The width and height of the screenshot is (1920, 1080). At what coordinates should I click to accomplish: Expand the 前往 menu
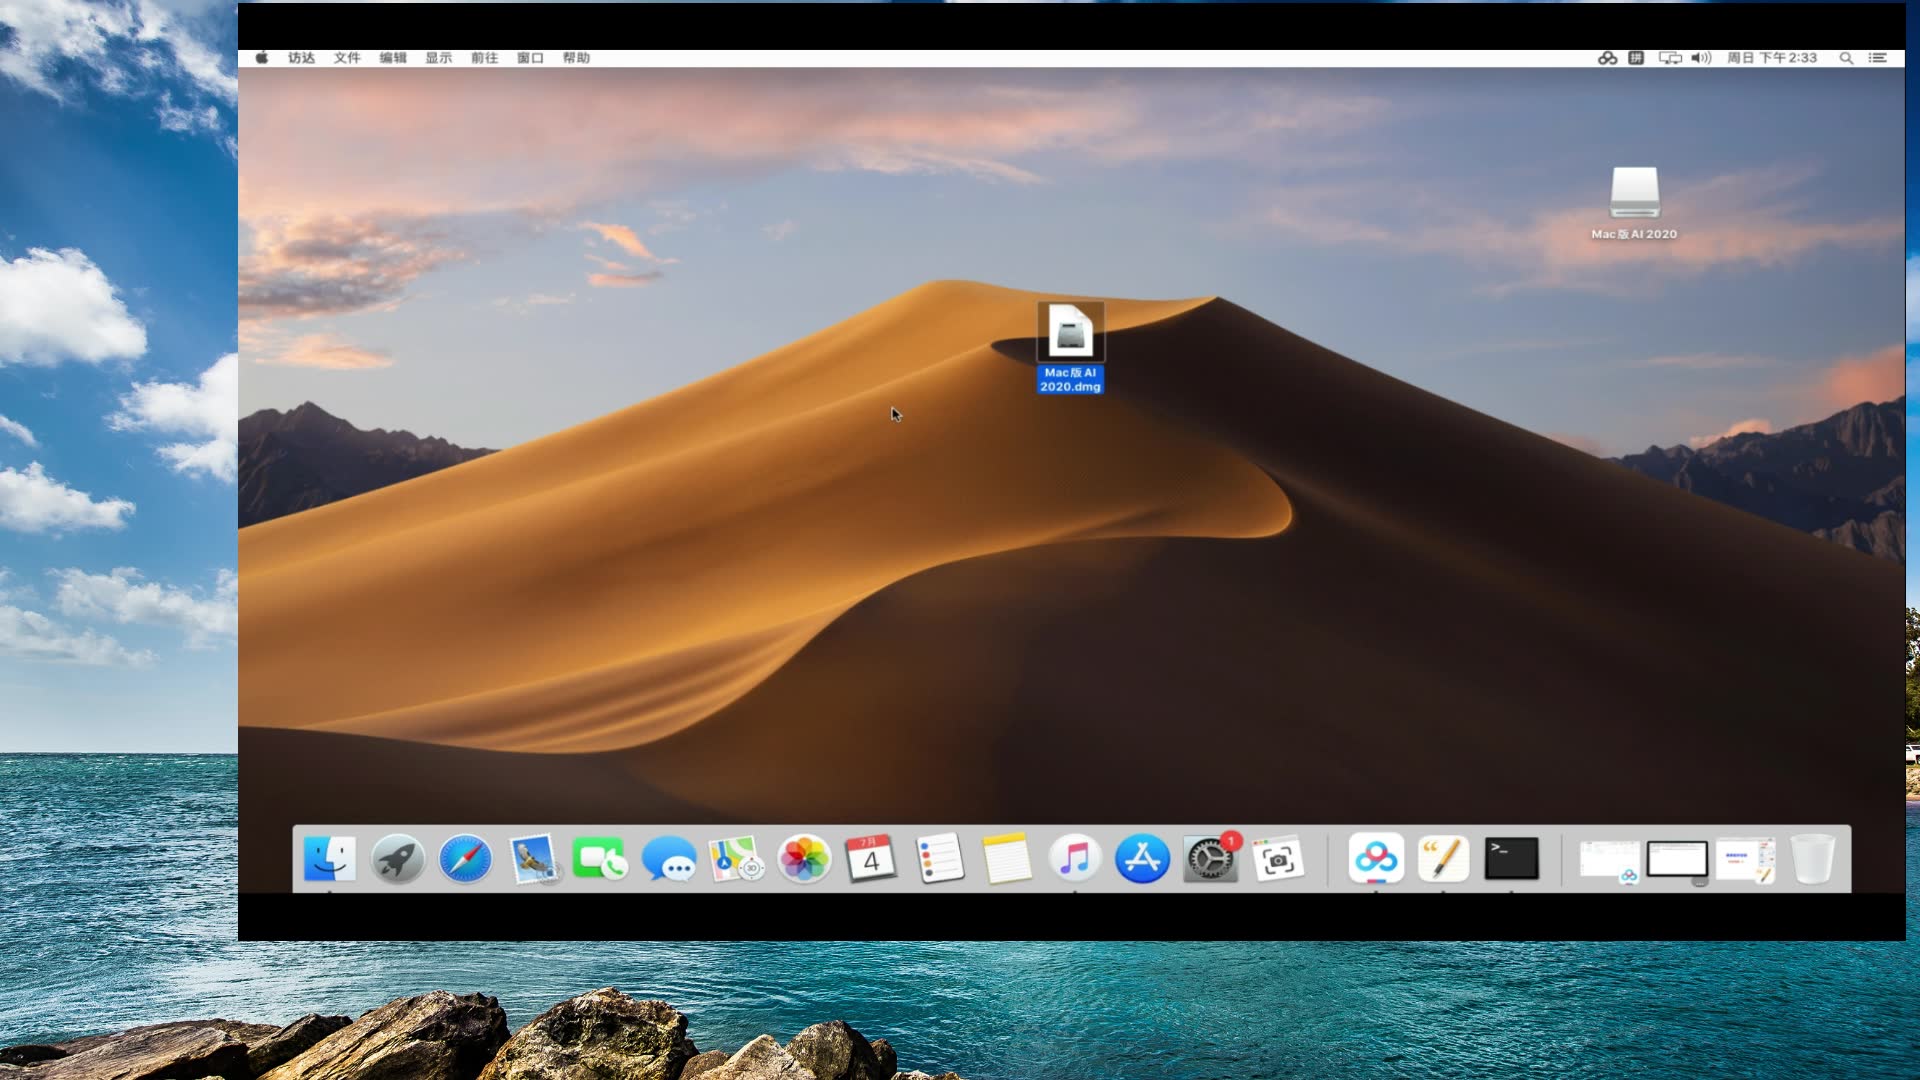click(483, 57)
